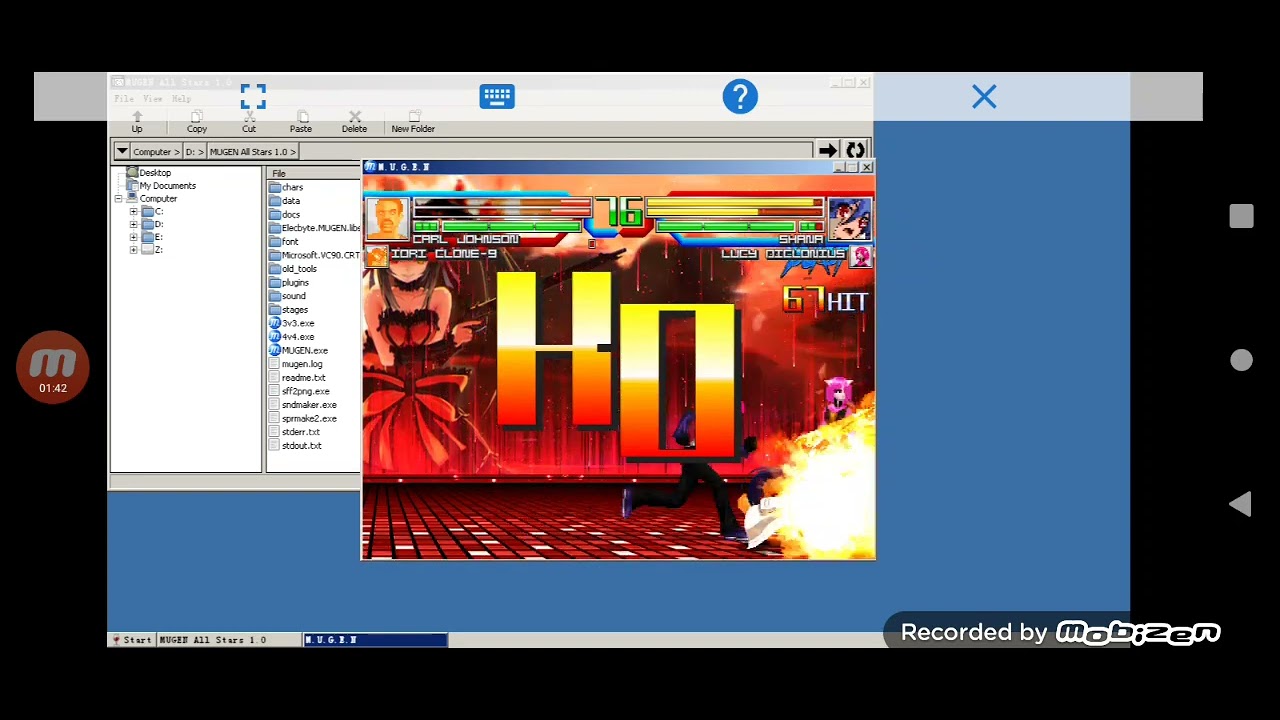
Task: Select the 3v3.exe file
Action: (292, 323)
